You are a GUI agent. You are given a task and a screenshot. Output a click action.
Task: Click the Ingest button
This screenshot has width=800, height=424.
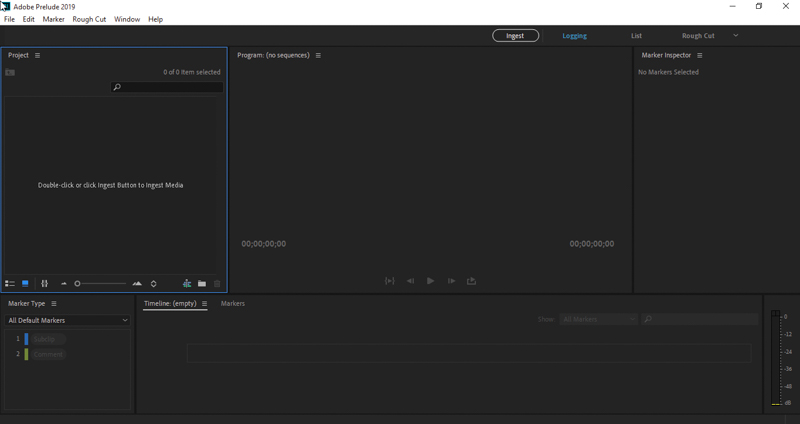[515, 36]
